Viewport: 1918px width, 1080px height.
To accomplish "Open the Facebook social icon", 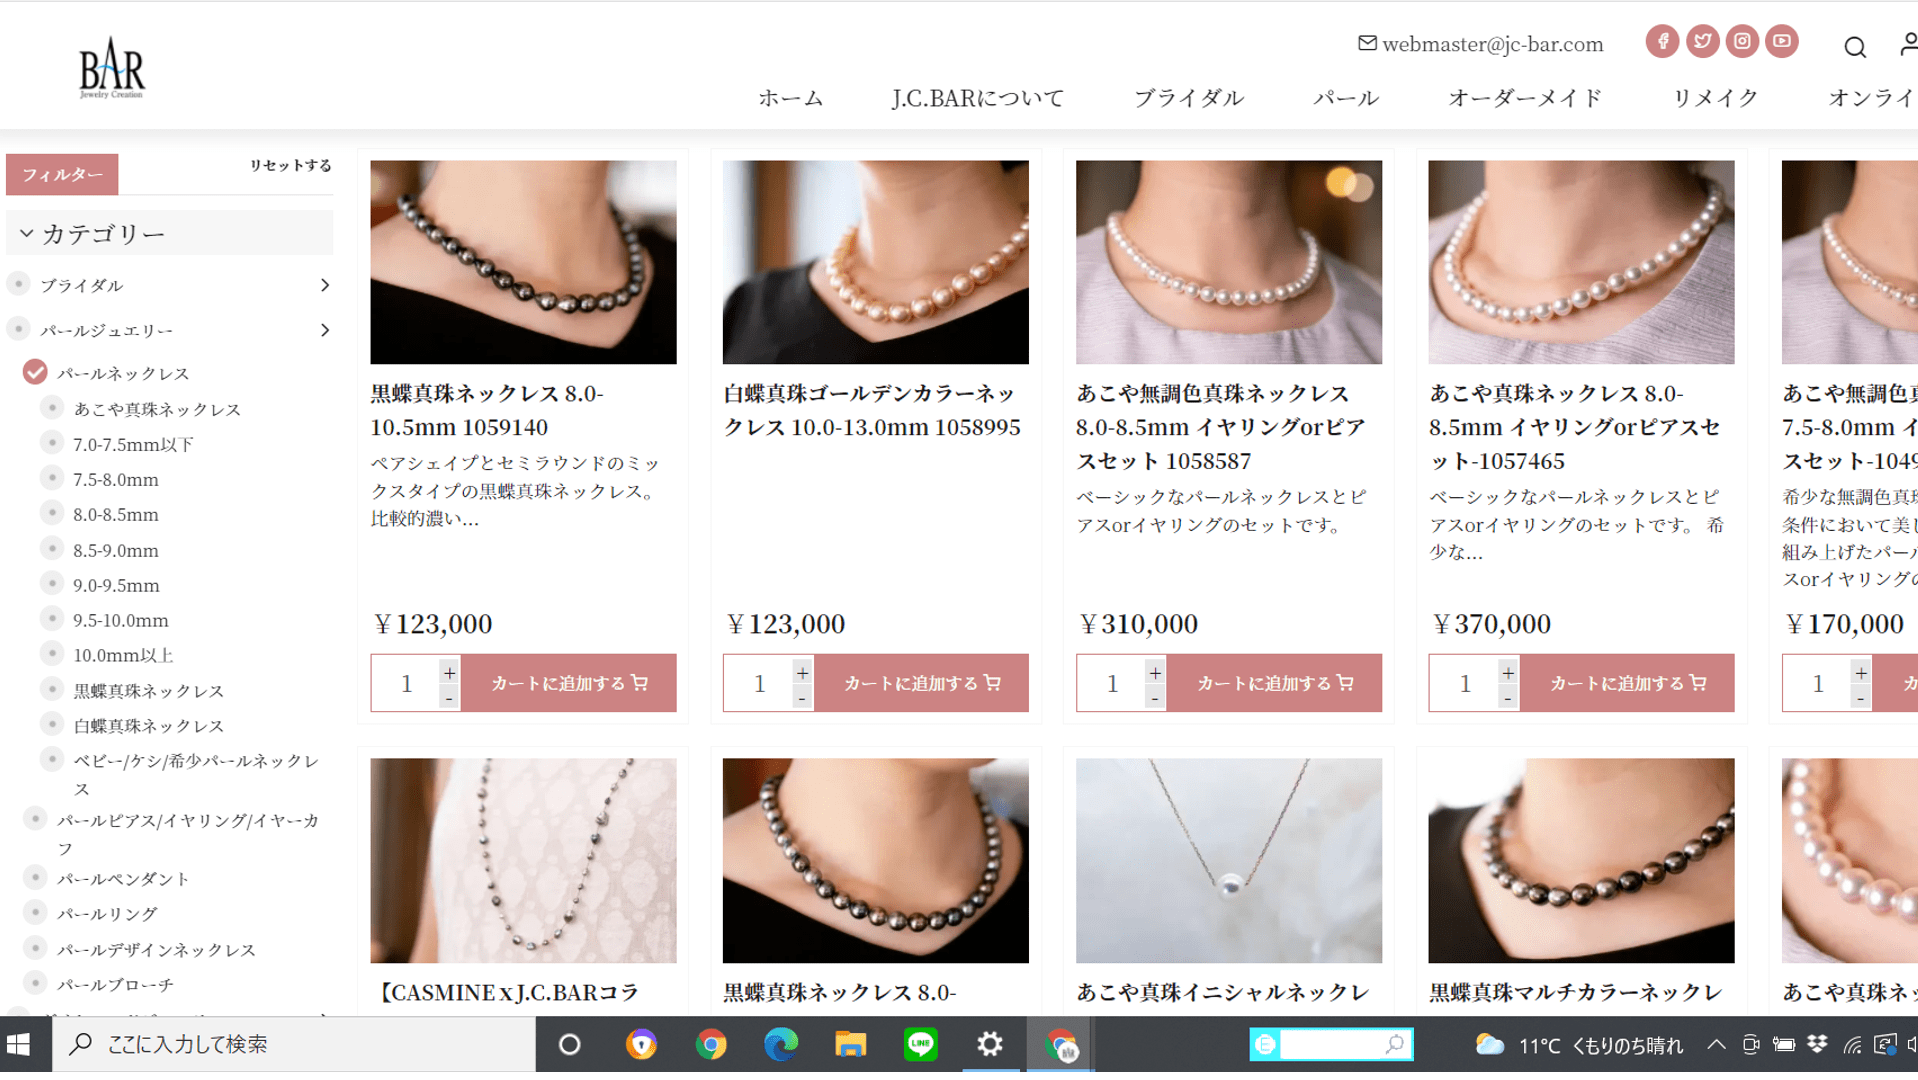I will (x=1662, y=41).
